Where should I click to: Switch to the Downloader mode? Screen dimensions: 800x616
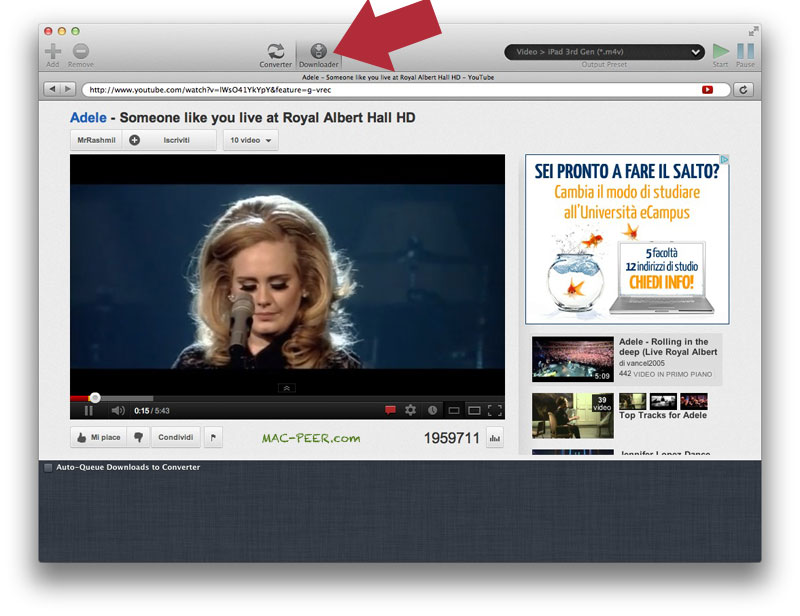pos(319,55)
